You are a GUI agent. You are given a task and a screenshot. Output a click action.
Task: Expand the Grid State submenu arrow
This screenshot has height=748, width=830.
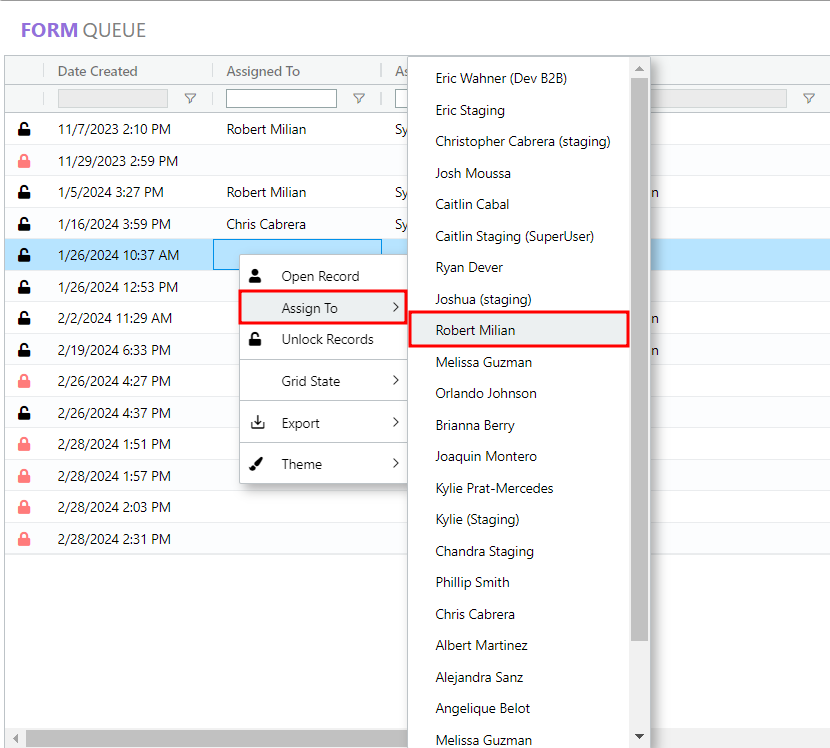click(396, 381)
